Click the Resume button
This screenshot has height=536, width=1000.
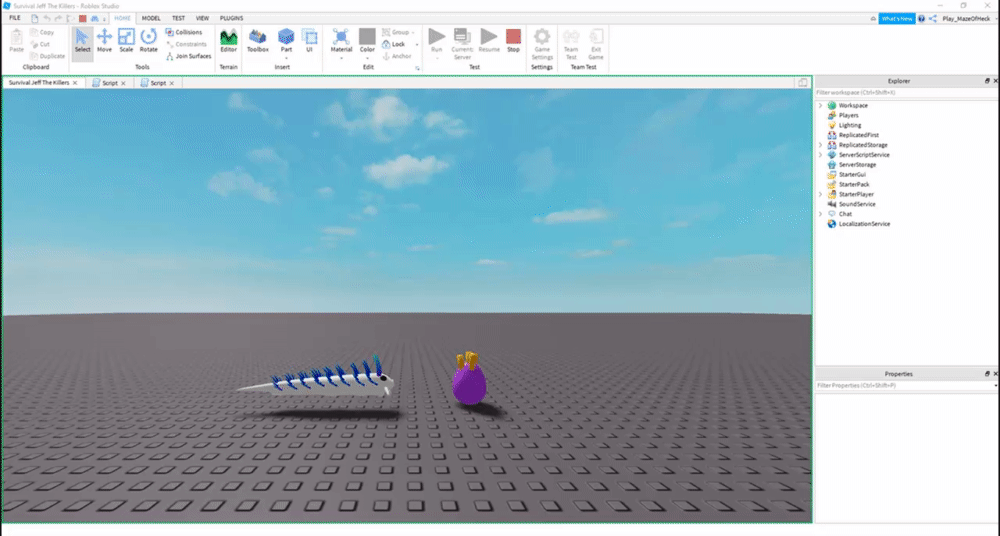click(489, 41)
